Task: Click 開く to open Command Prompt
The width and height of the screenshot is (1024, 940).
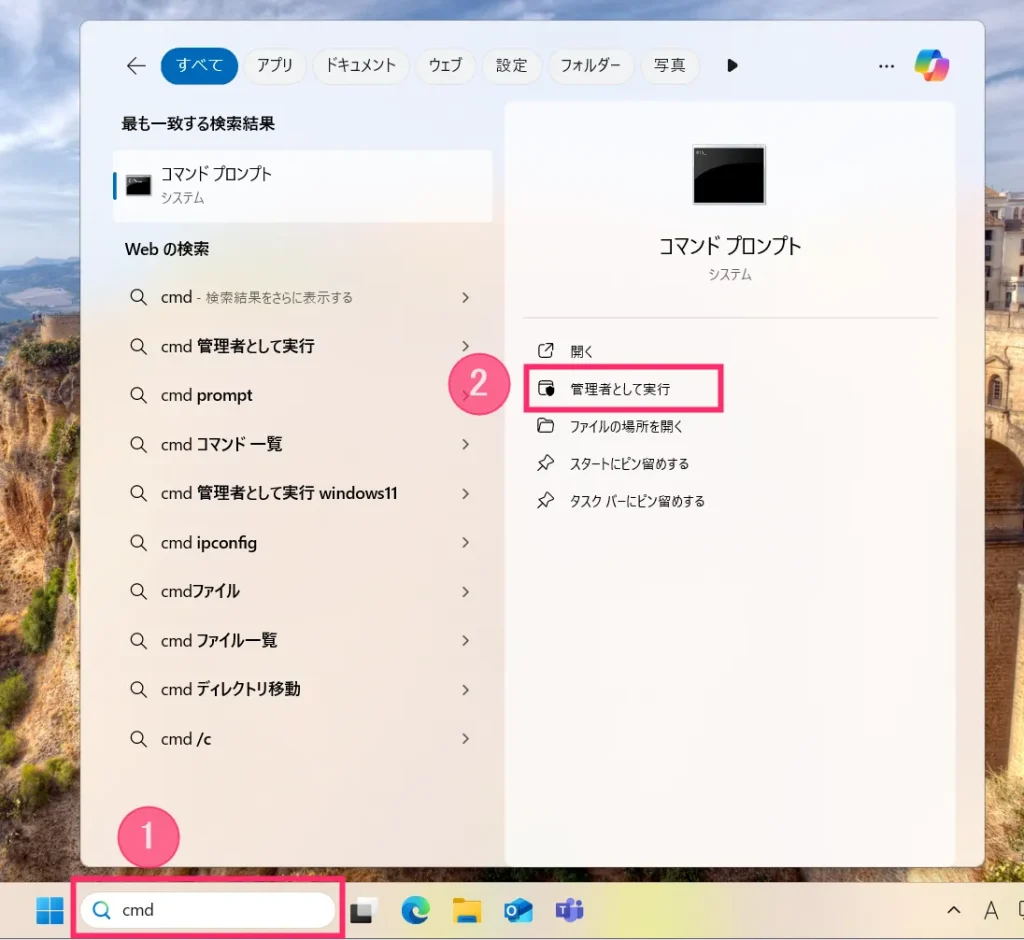Action: (730, 351)
